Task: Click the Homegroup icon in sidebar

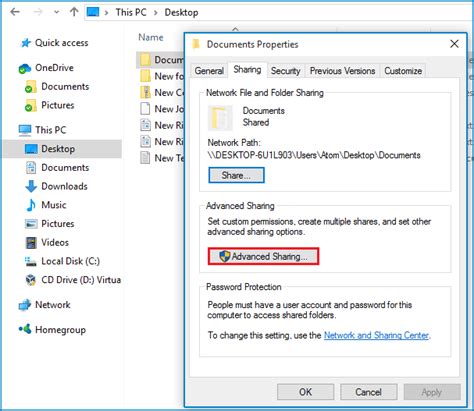Action: 25,329
